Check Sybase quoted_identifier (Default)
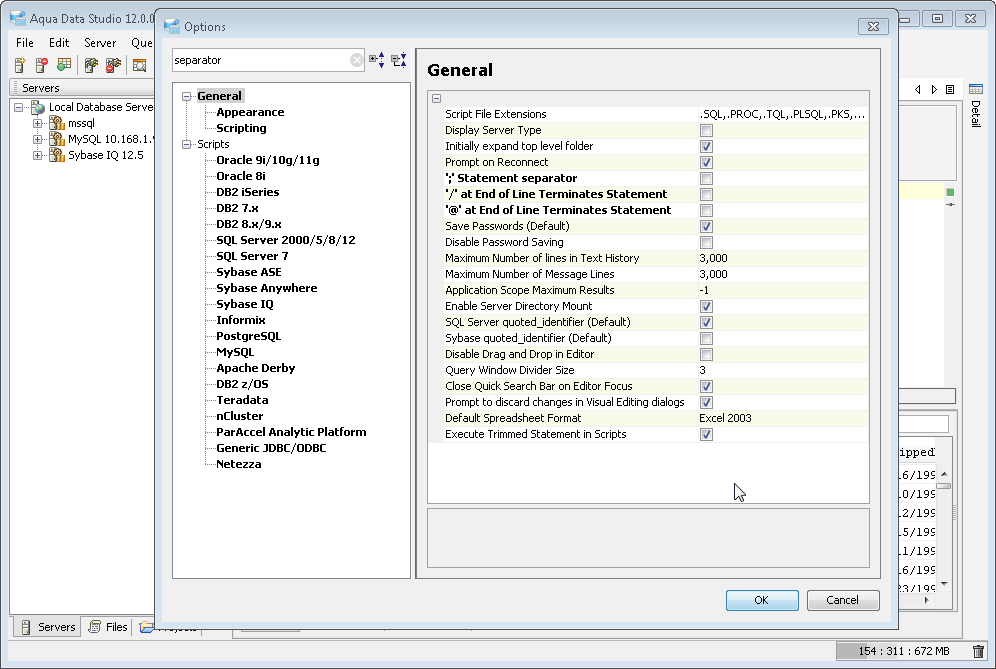 click(x=706, y=338)
